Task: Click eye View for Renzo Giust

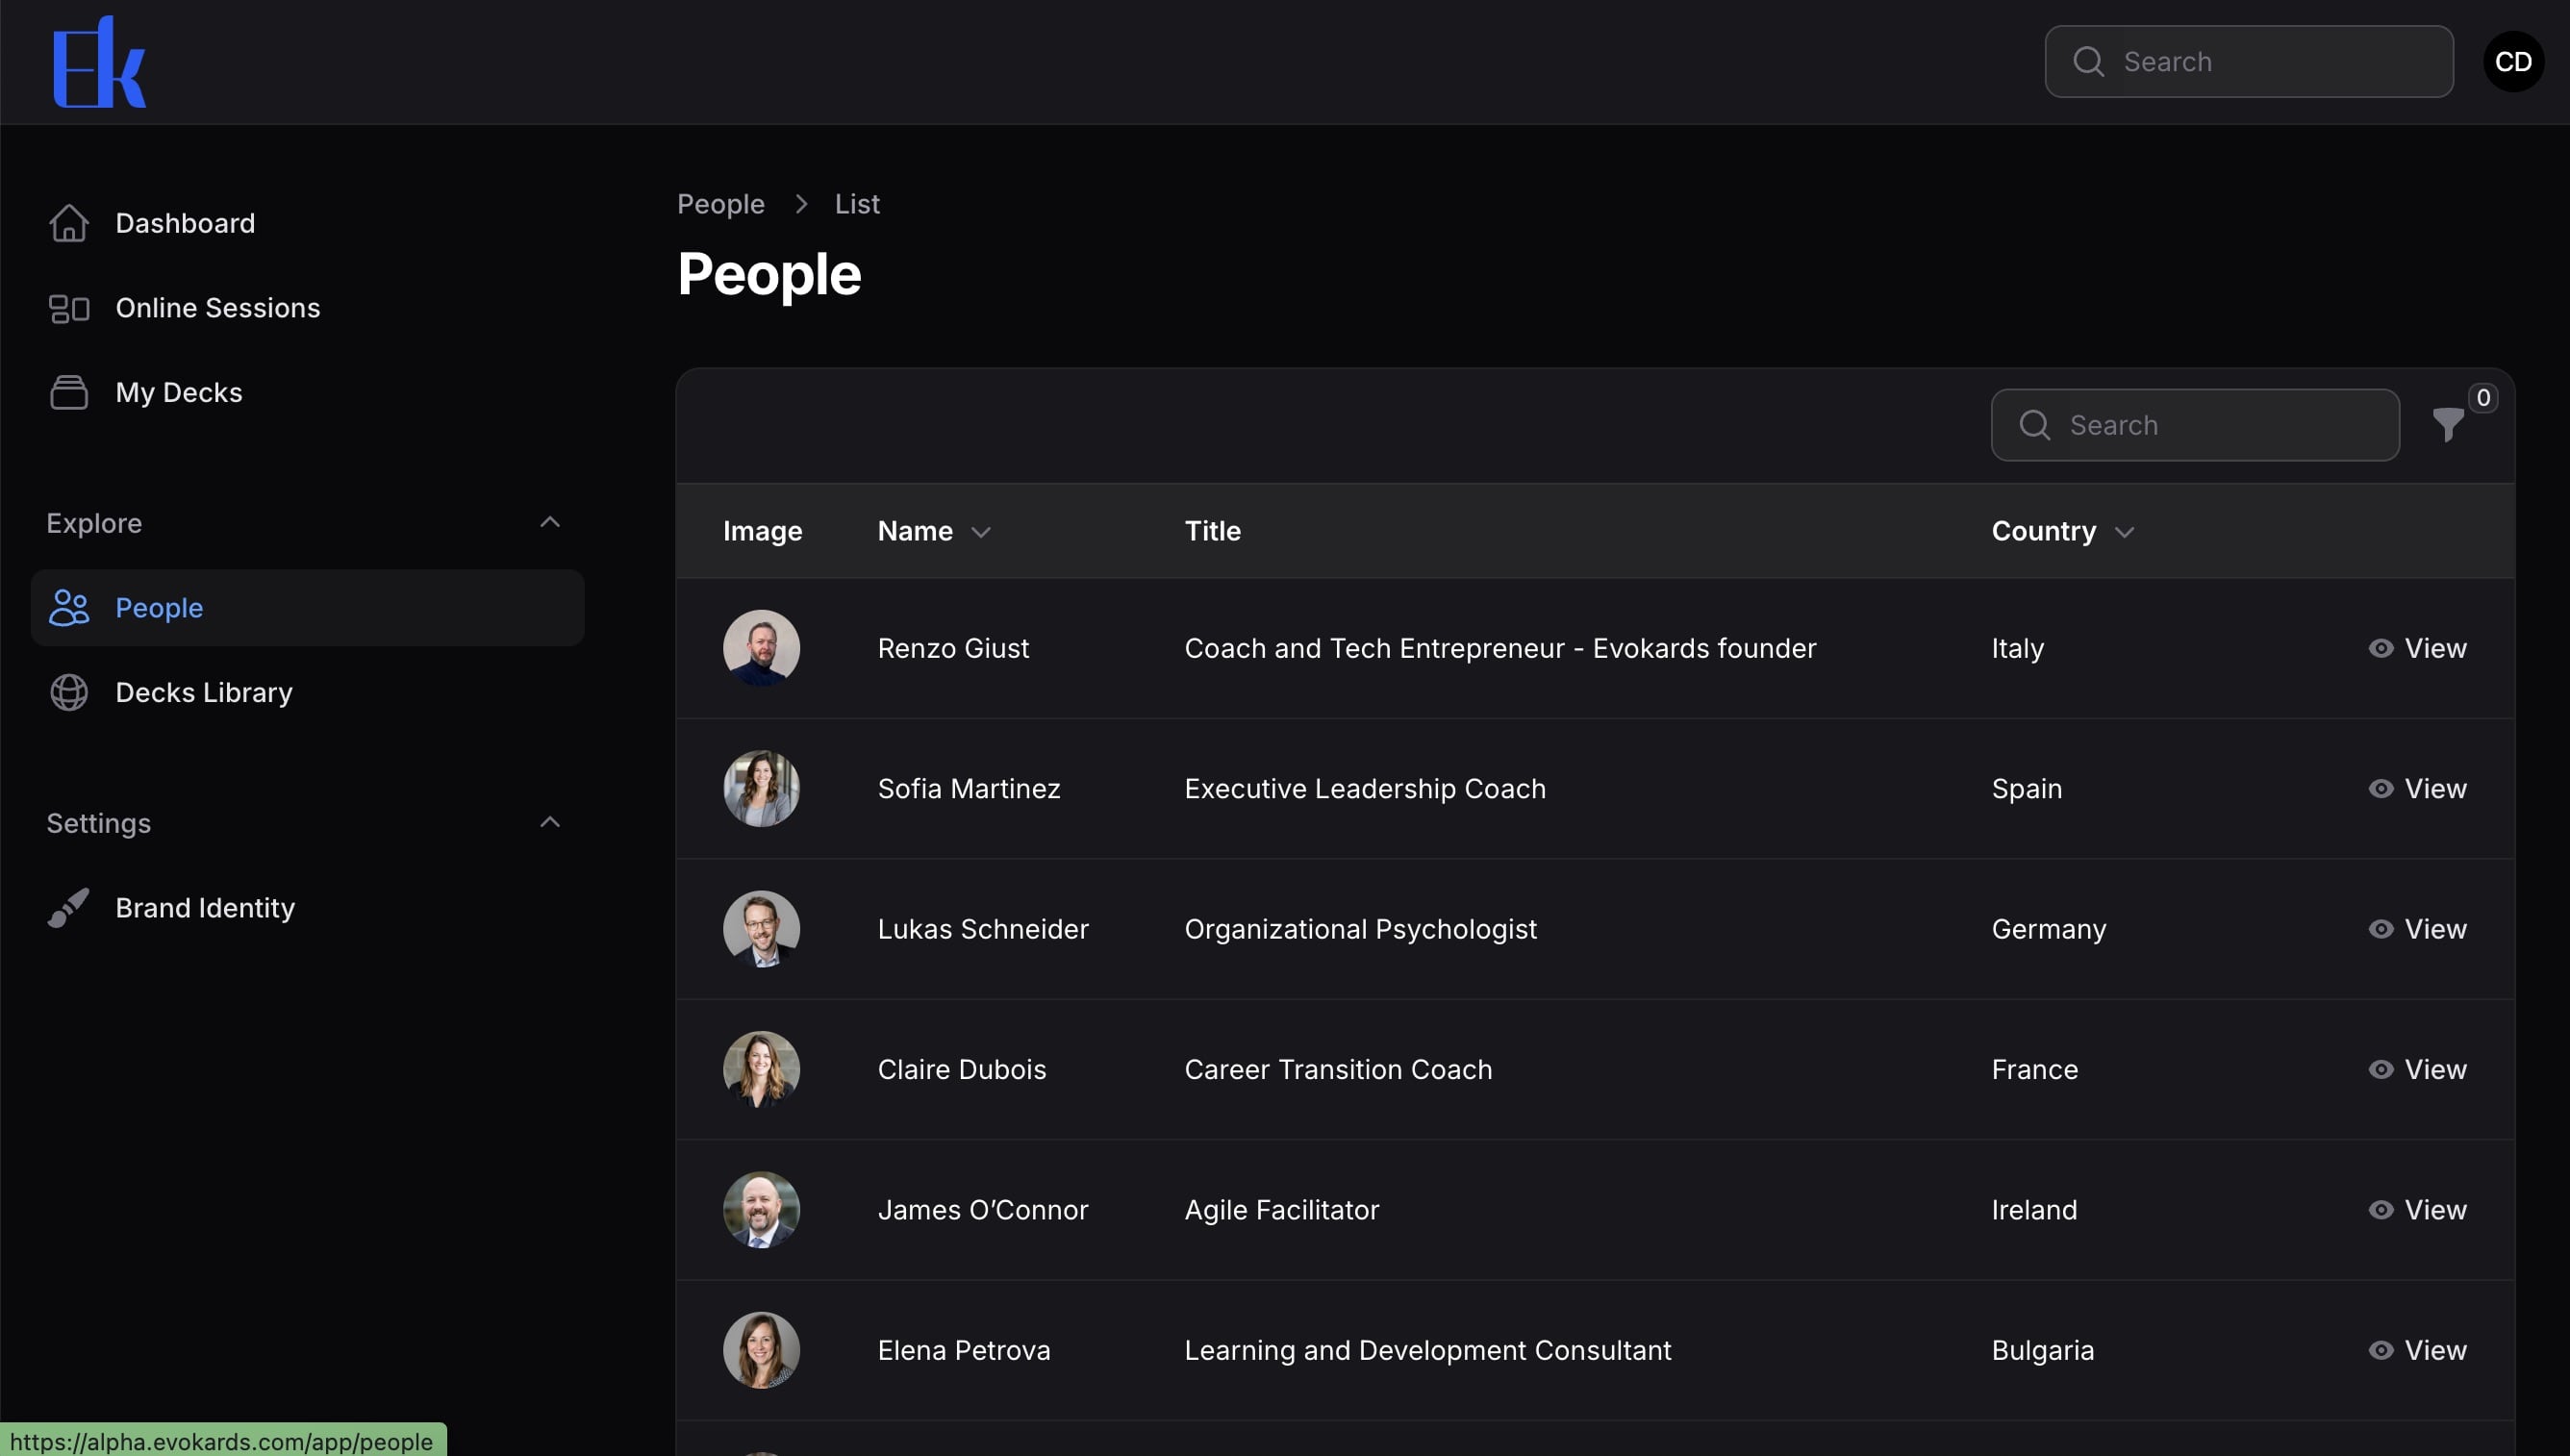Action: coord(2417,648)
